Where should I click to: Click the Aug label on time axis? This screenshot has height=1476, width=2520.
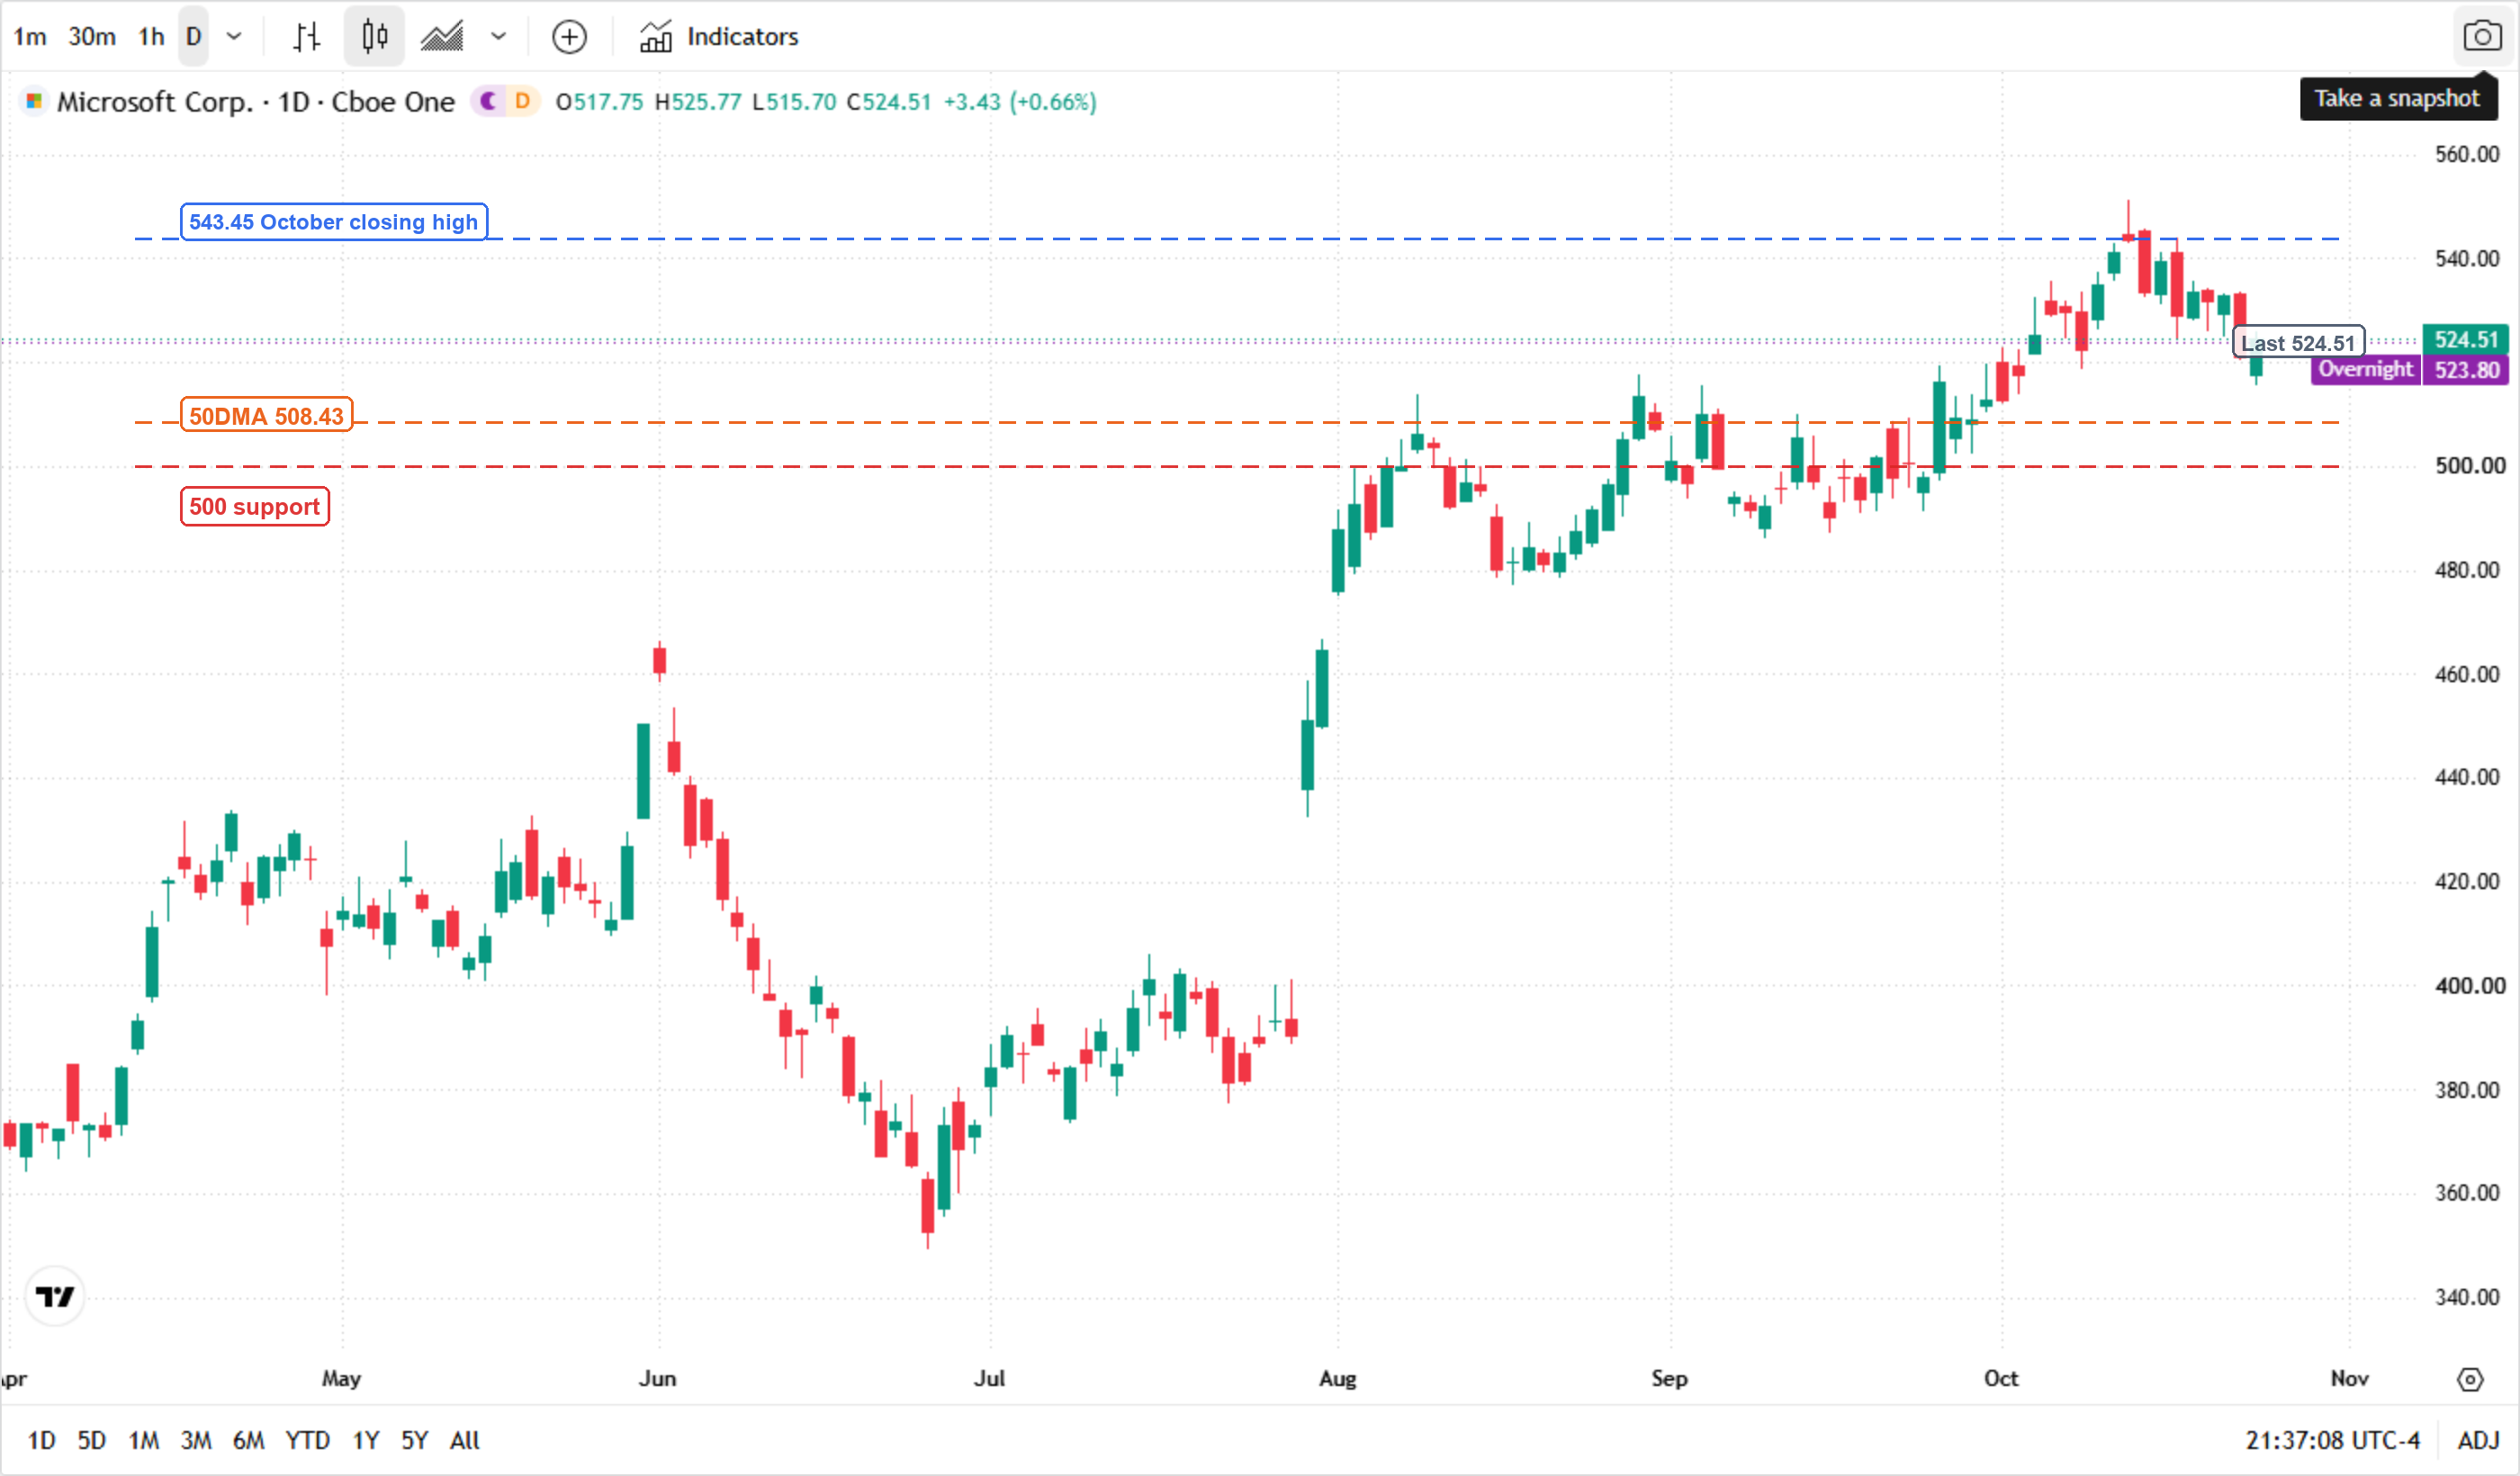1338,1379
